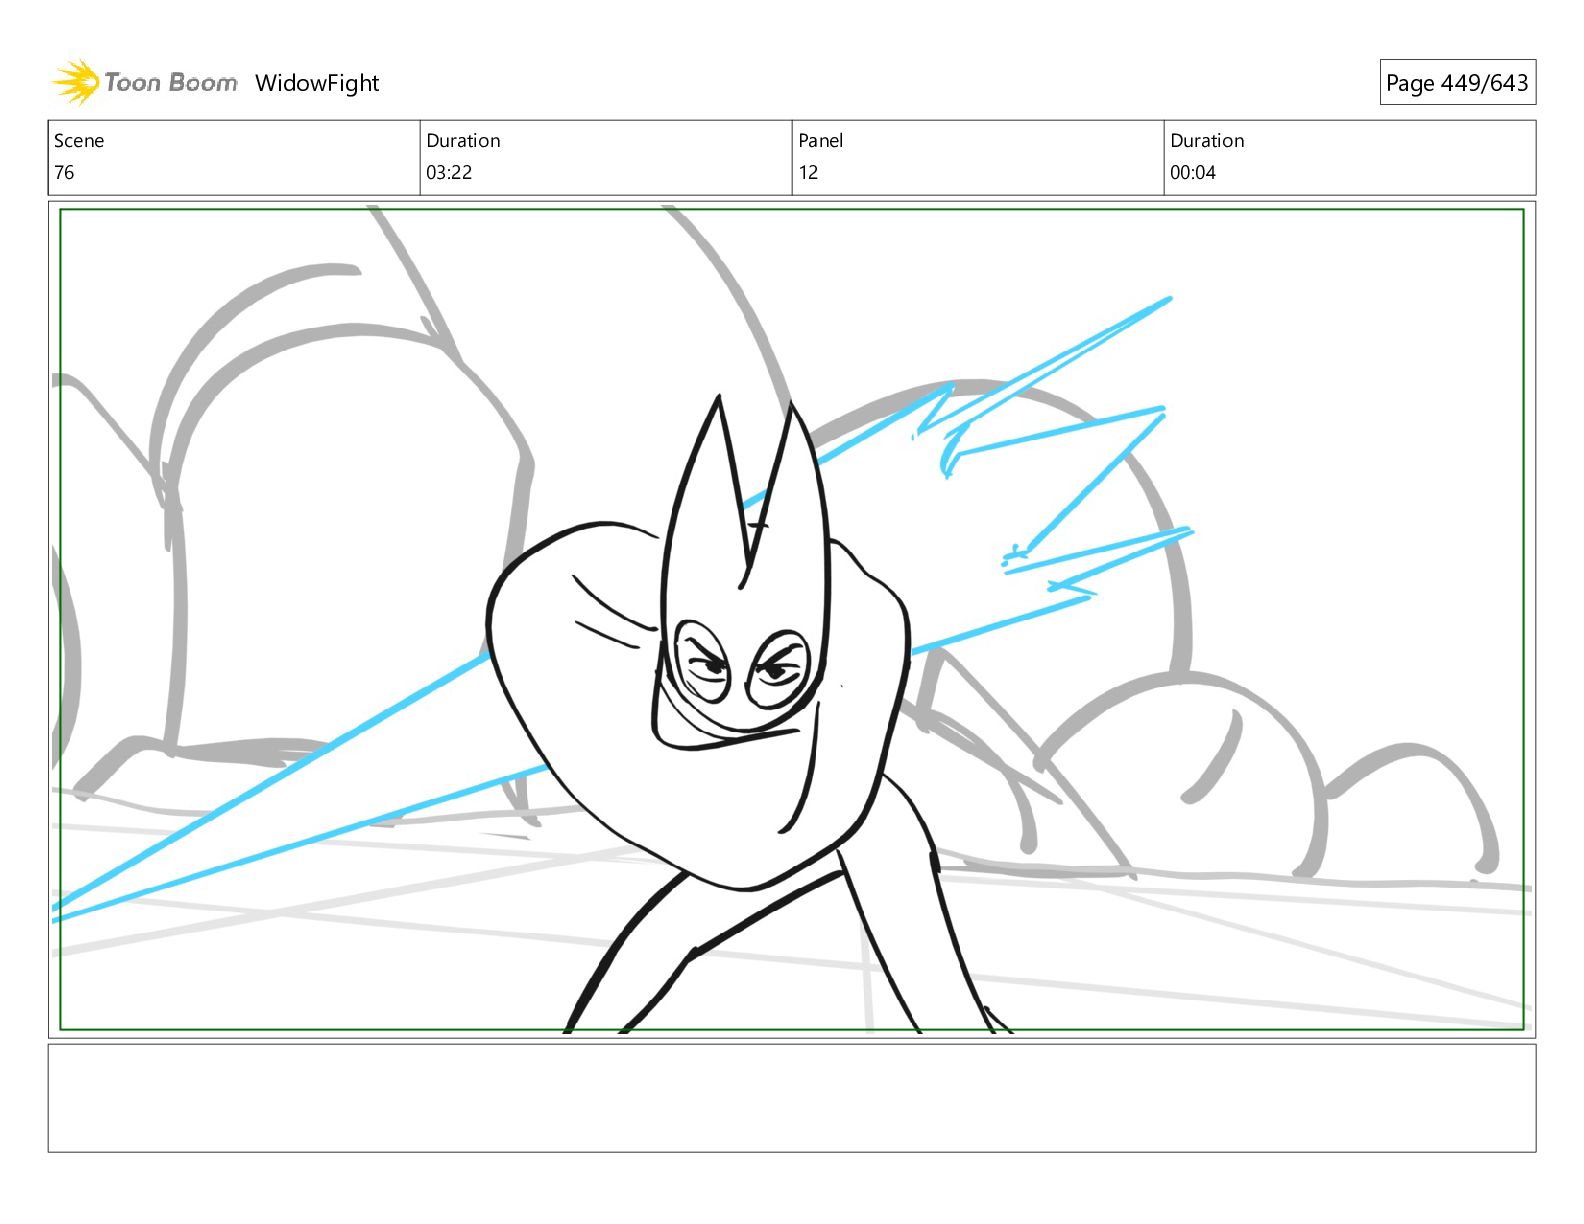Select scene number 76
1584x1224 pixels.
pyautogui.click(x=64, y=172)
